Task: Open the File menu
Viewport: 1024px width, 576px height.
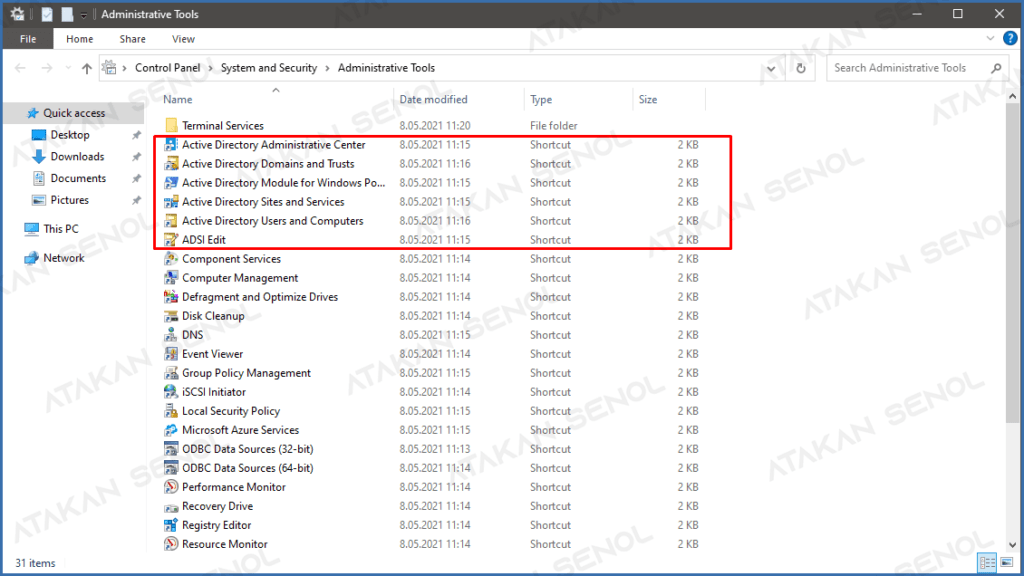Action: [x=28, y=39]
